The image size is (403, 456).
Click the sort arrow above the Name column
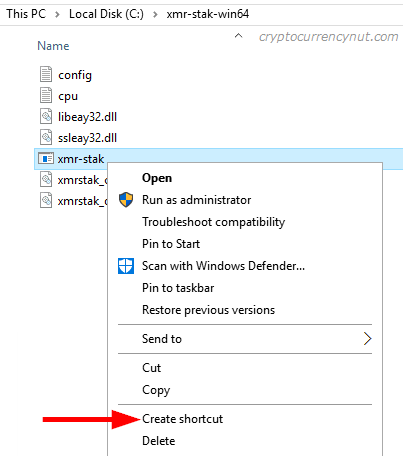click(238, 35)
